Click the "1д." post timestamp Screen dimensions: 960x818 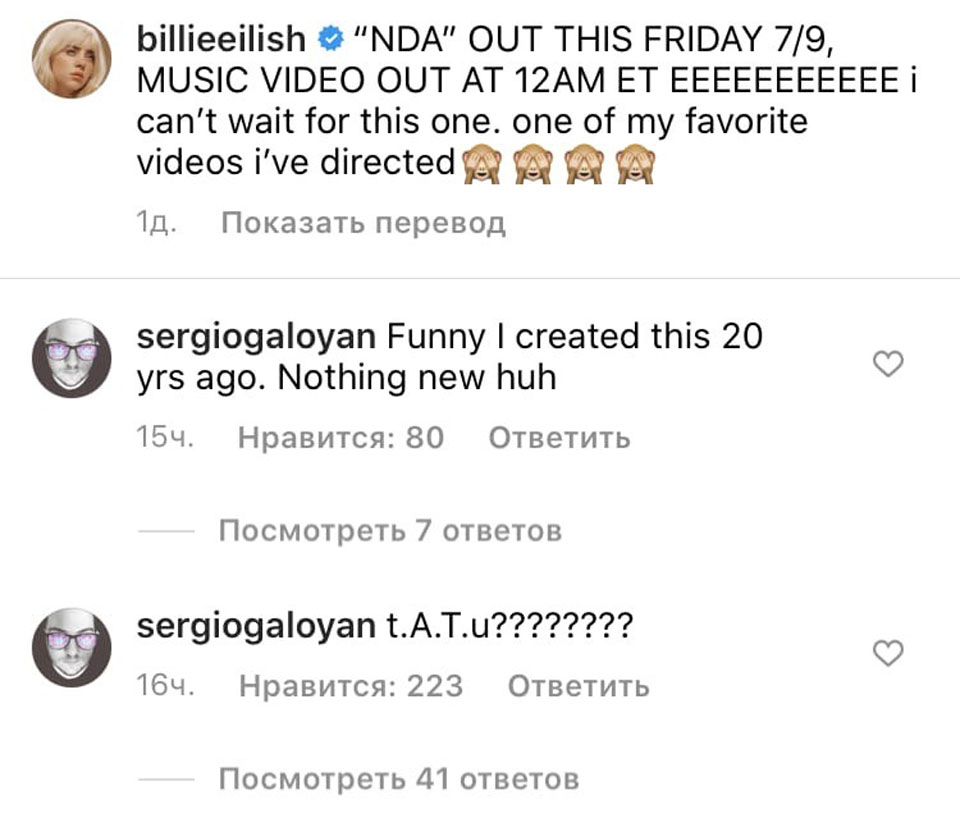click(156, 223)
